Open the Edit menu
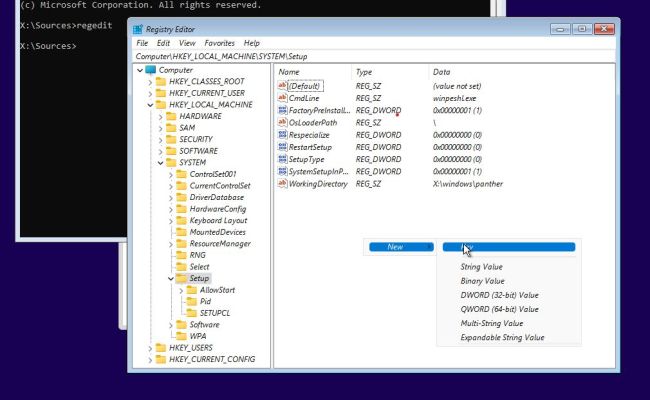This screenshot has width=650, height=400. pos(163,43)
